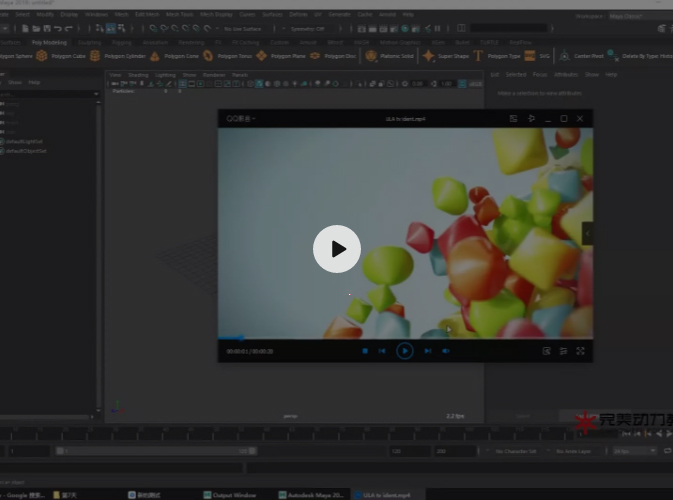673x500 pixels.
Task: Open the Poly Modeling shelf tab
Action: pyautogui.click(x=49, y=43)
